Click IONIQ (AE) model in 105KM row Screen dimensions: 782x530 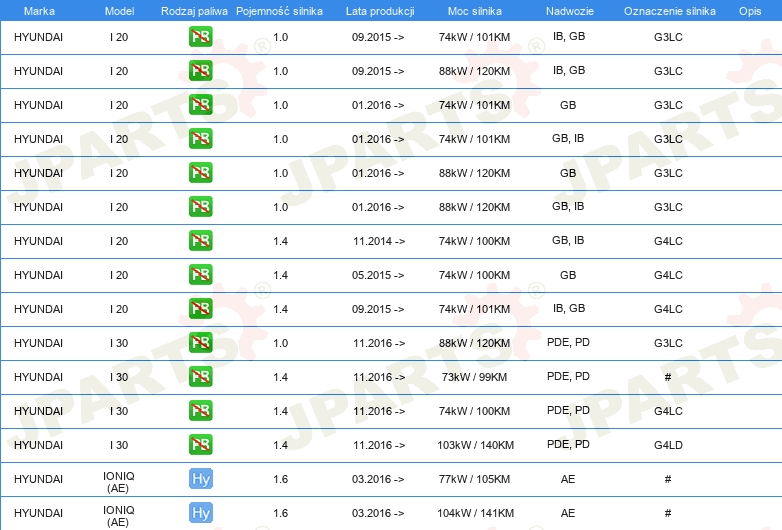pyautogui.click(x=119, y=482)
